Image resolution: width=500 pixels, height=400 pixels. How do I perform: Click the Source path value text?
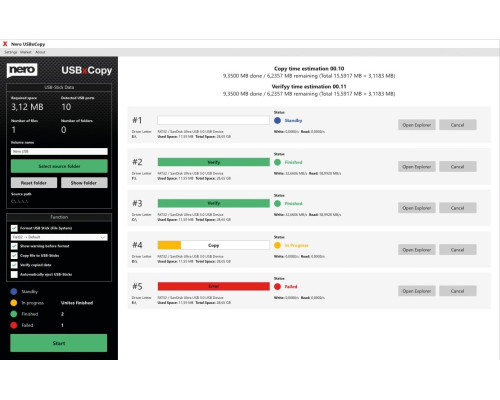tap(20, 201)
